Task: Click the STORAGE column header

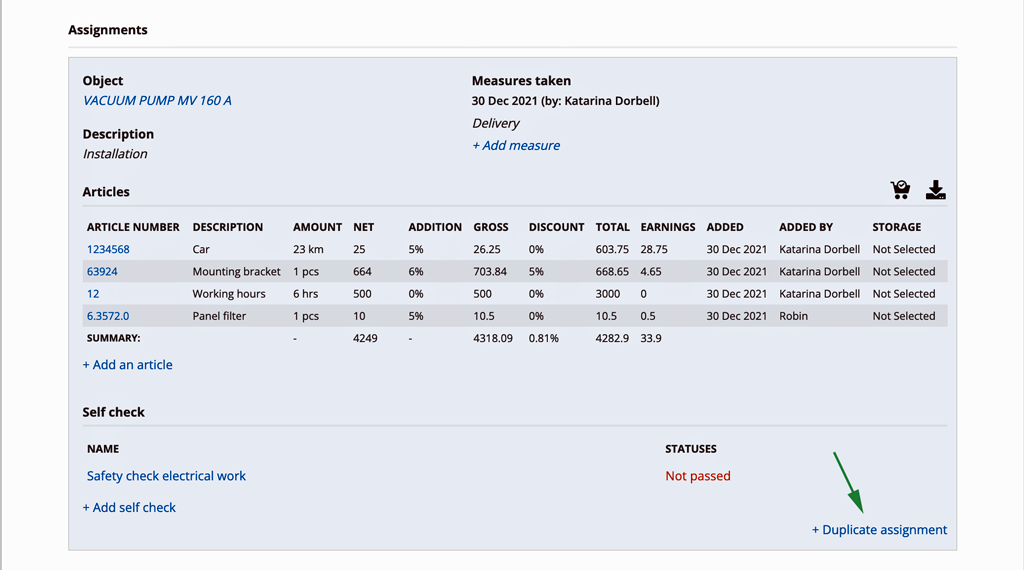Action: pos(896,227)
